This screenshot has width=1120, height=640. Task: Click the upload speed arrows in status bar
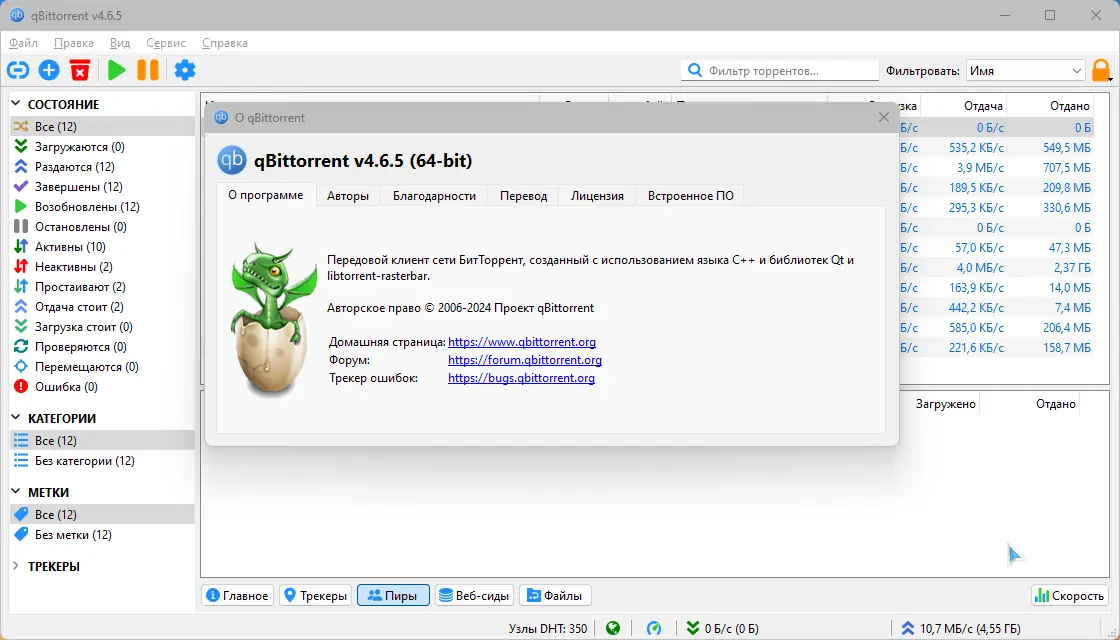click(907, 629)
